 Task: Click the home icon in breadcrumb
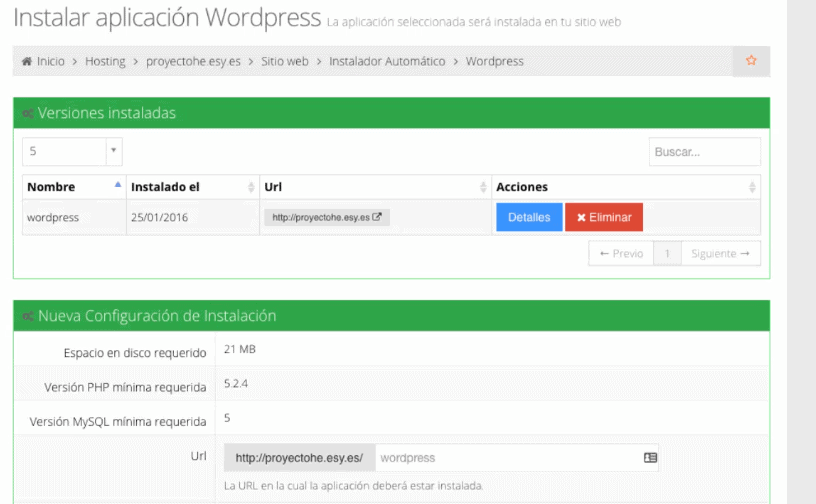tap(27, 61)
